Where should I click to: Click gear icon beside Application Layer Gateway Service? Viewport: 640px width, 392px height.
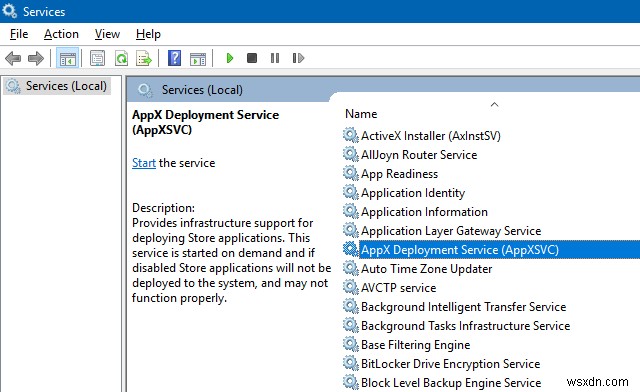tap(351, 230)
